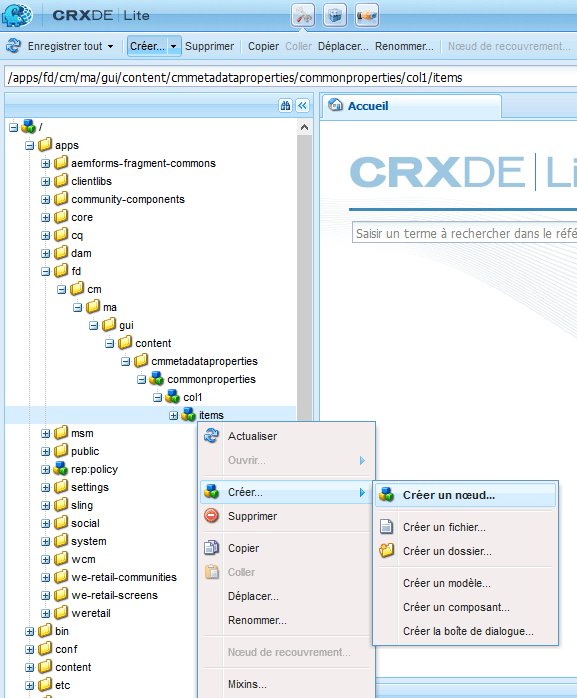Collapse the apps tree node
Image resolution: width=577 pixels, height=698 pixels.
tap(29, 145)
